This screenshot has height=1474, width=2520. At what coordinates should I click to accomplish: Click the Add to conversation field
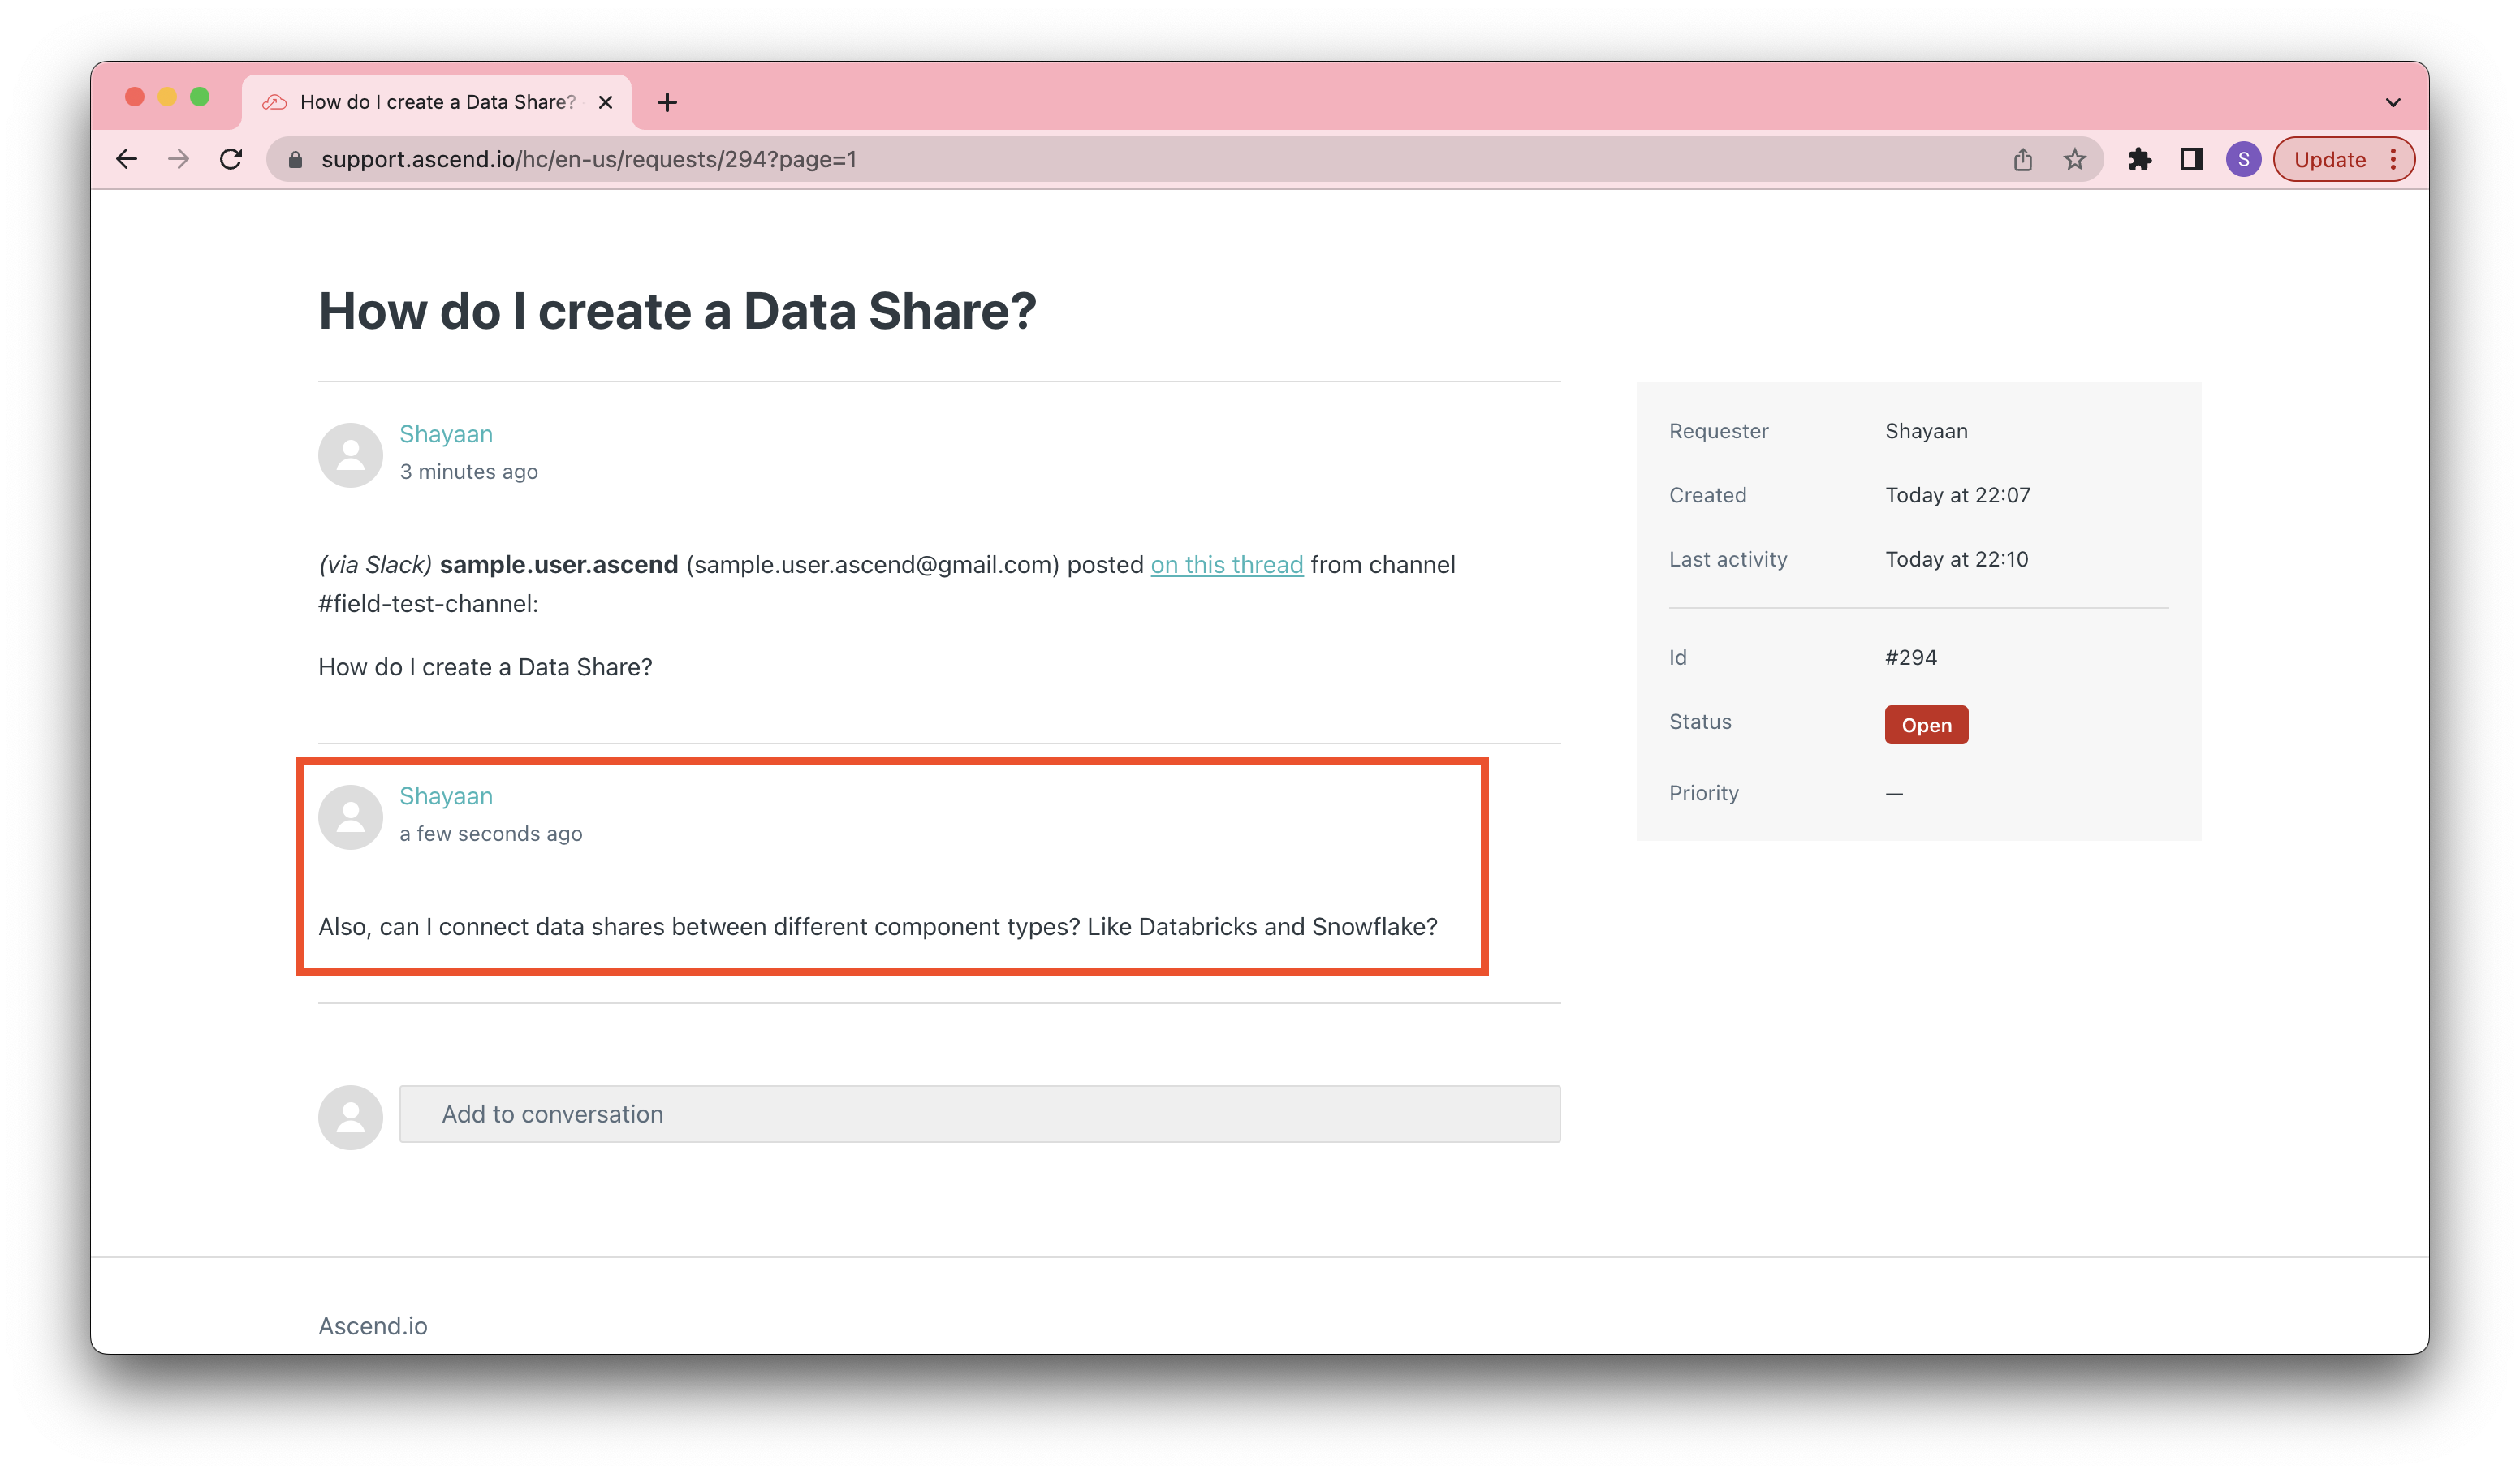(980, 1114)
